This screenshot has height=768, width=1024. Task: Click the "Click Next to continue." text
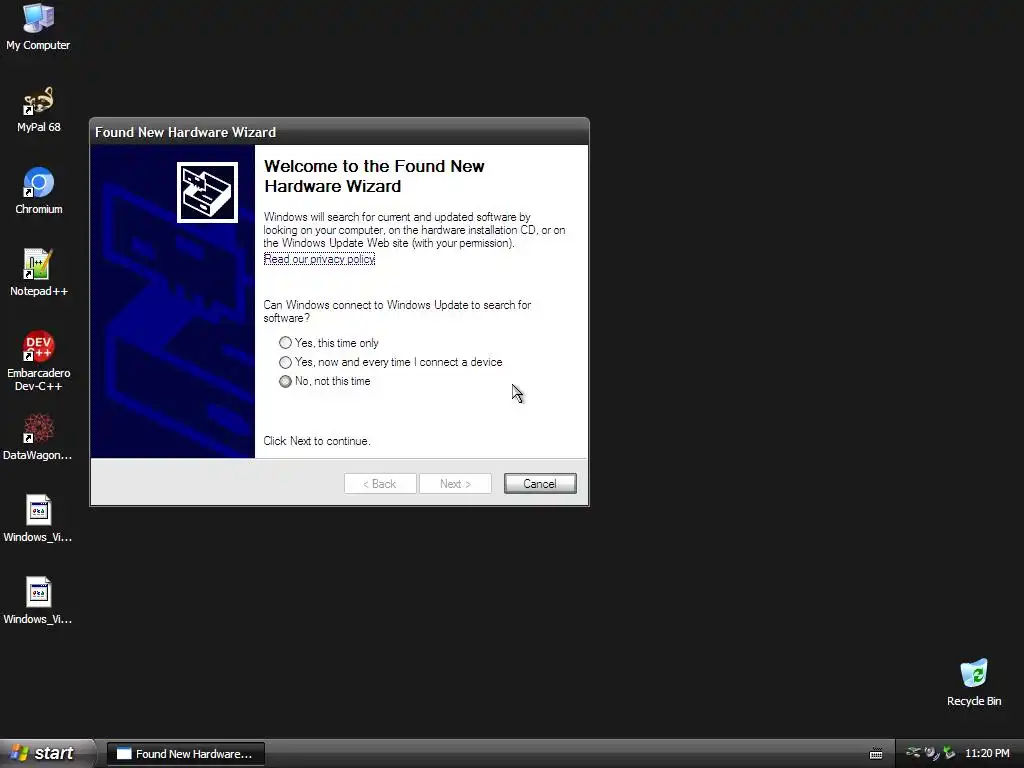click(317, 441)
